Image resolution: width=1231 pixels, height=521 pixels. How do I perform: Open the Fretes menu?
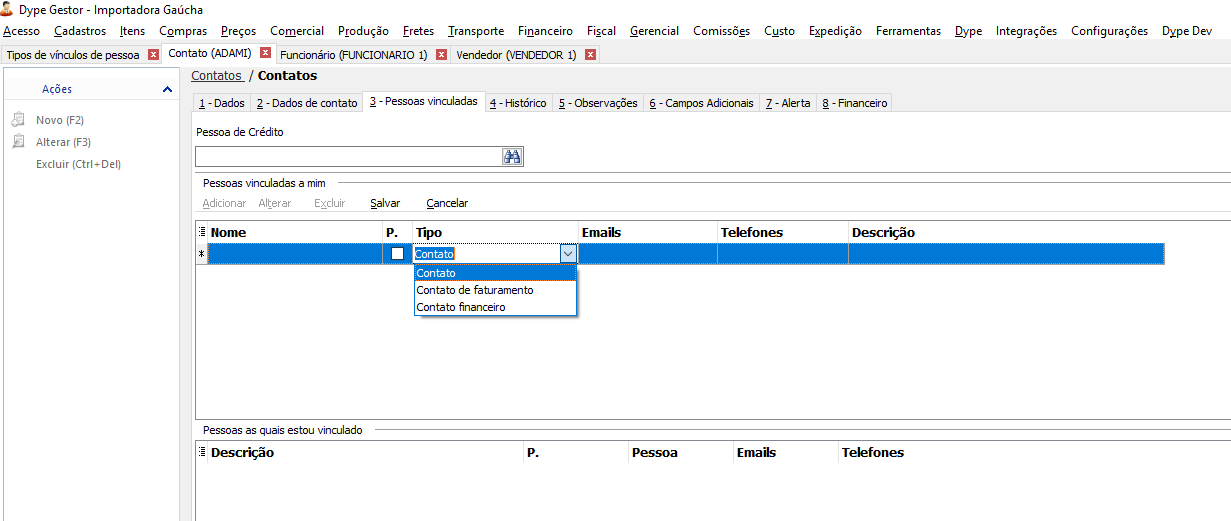pos(418,31)
